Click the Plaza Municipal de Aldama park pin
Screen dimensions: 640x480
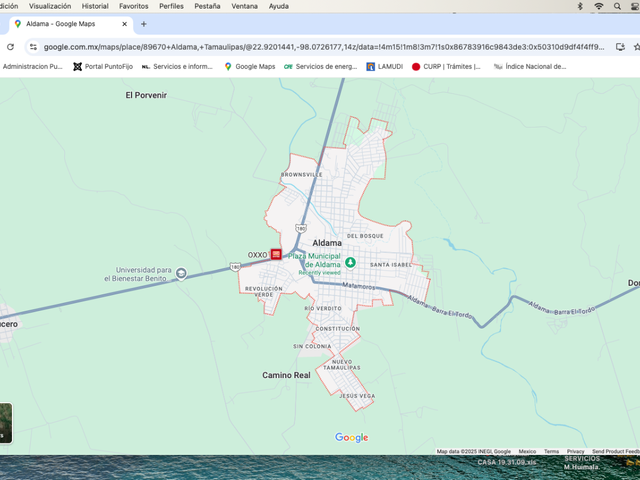pos(350,262)
